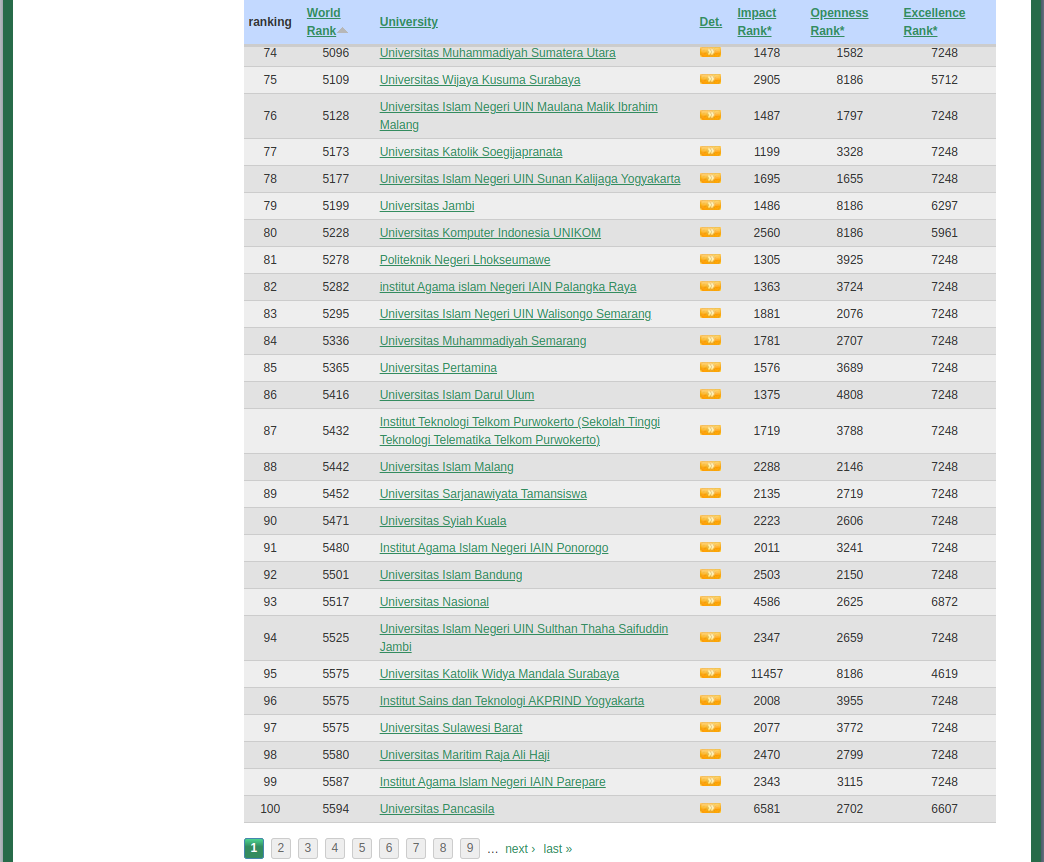Go to 'last »' page link
This screenshot has width=1044, height=862.
[x=558, y=849]
